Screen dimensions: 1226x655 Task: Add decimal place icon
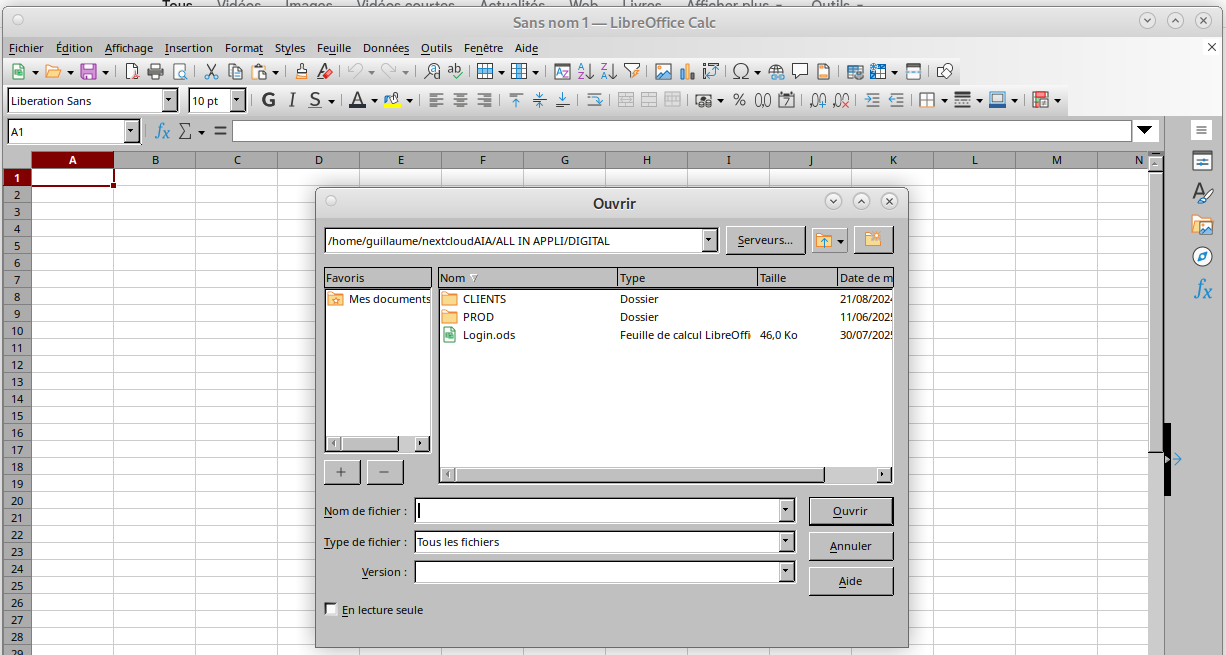coord(818,100)
